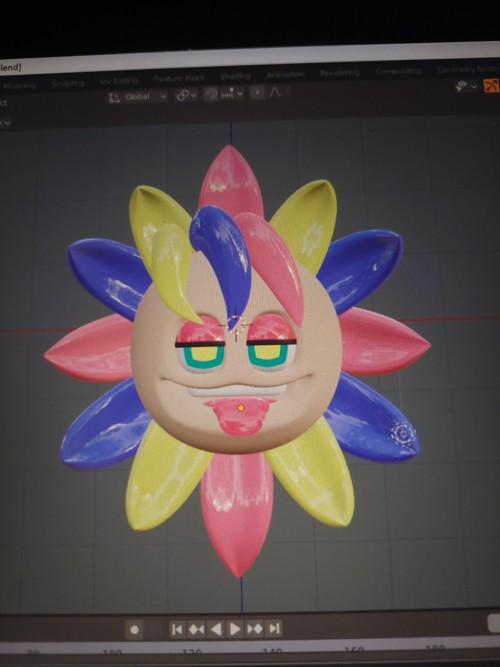Jump to the next keyframe
The width and height of the screenshot is (500, 667).
point(255,628)
